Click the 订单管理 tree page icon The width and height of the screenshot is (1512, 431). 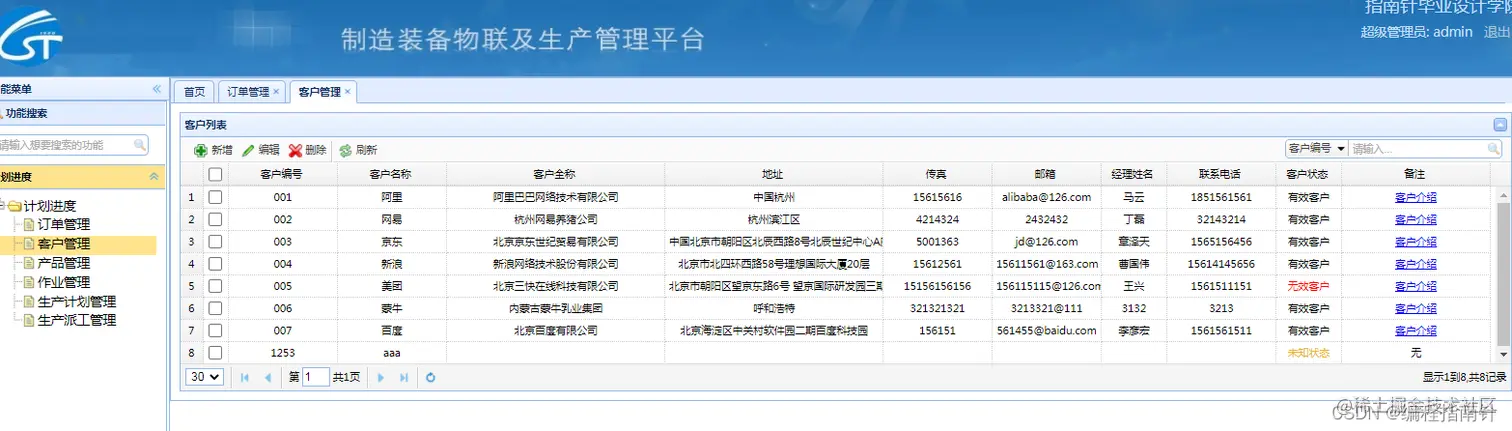click(29, 224)
